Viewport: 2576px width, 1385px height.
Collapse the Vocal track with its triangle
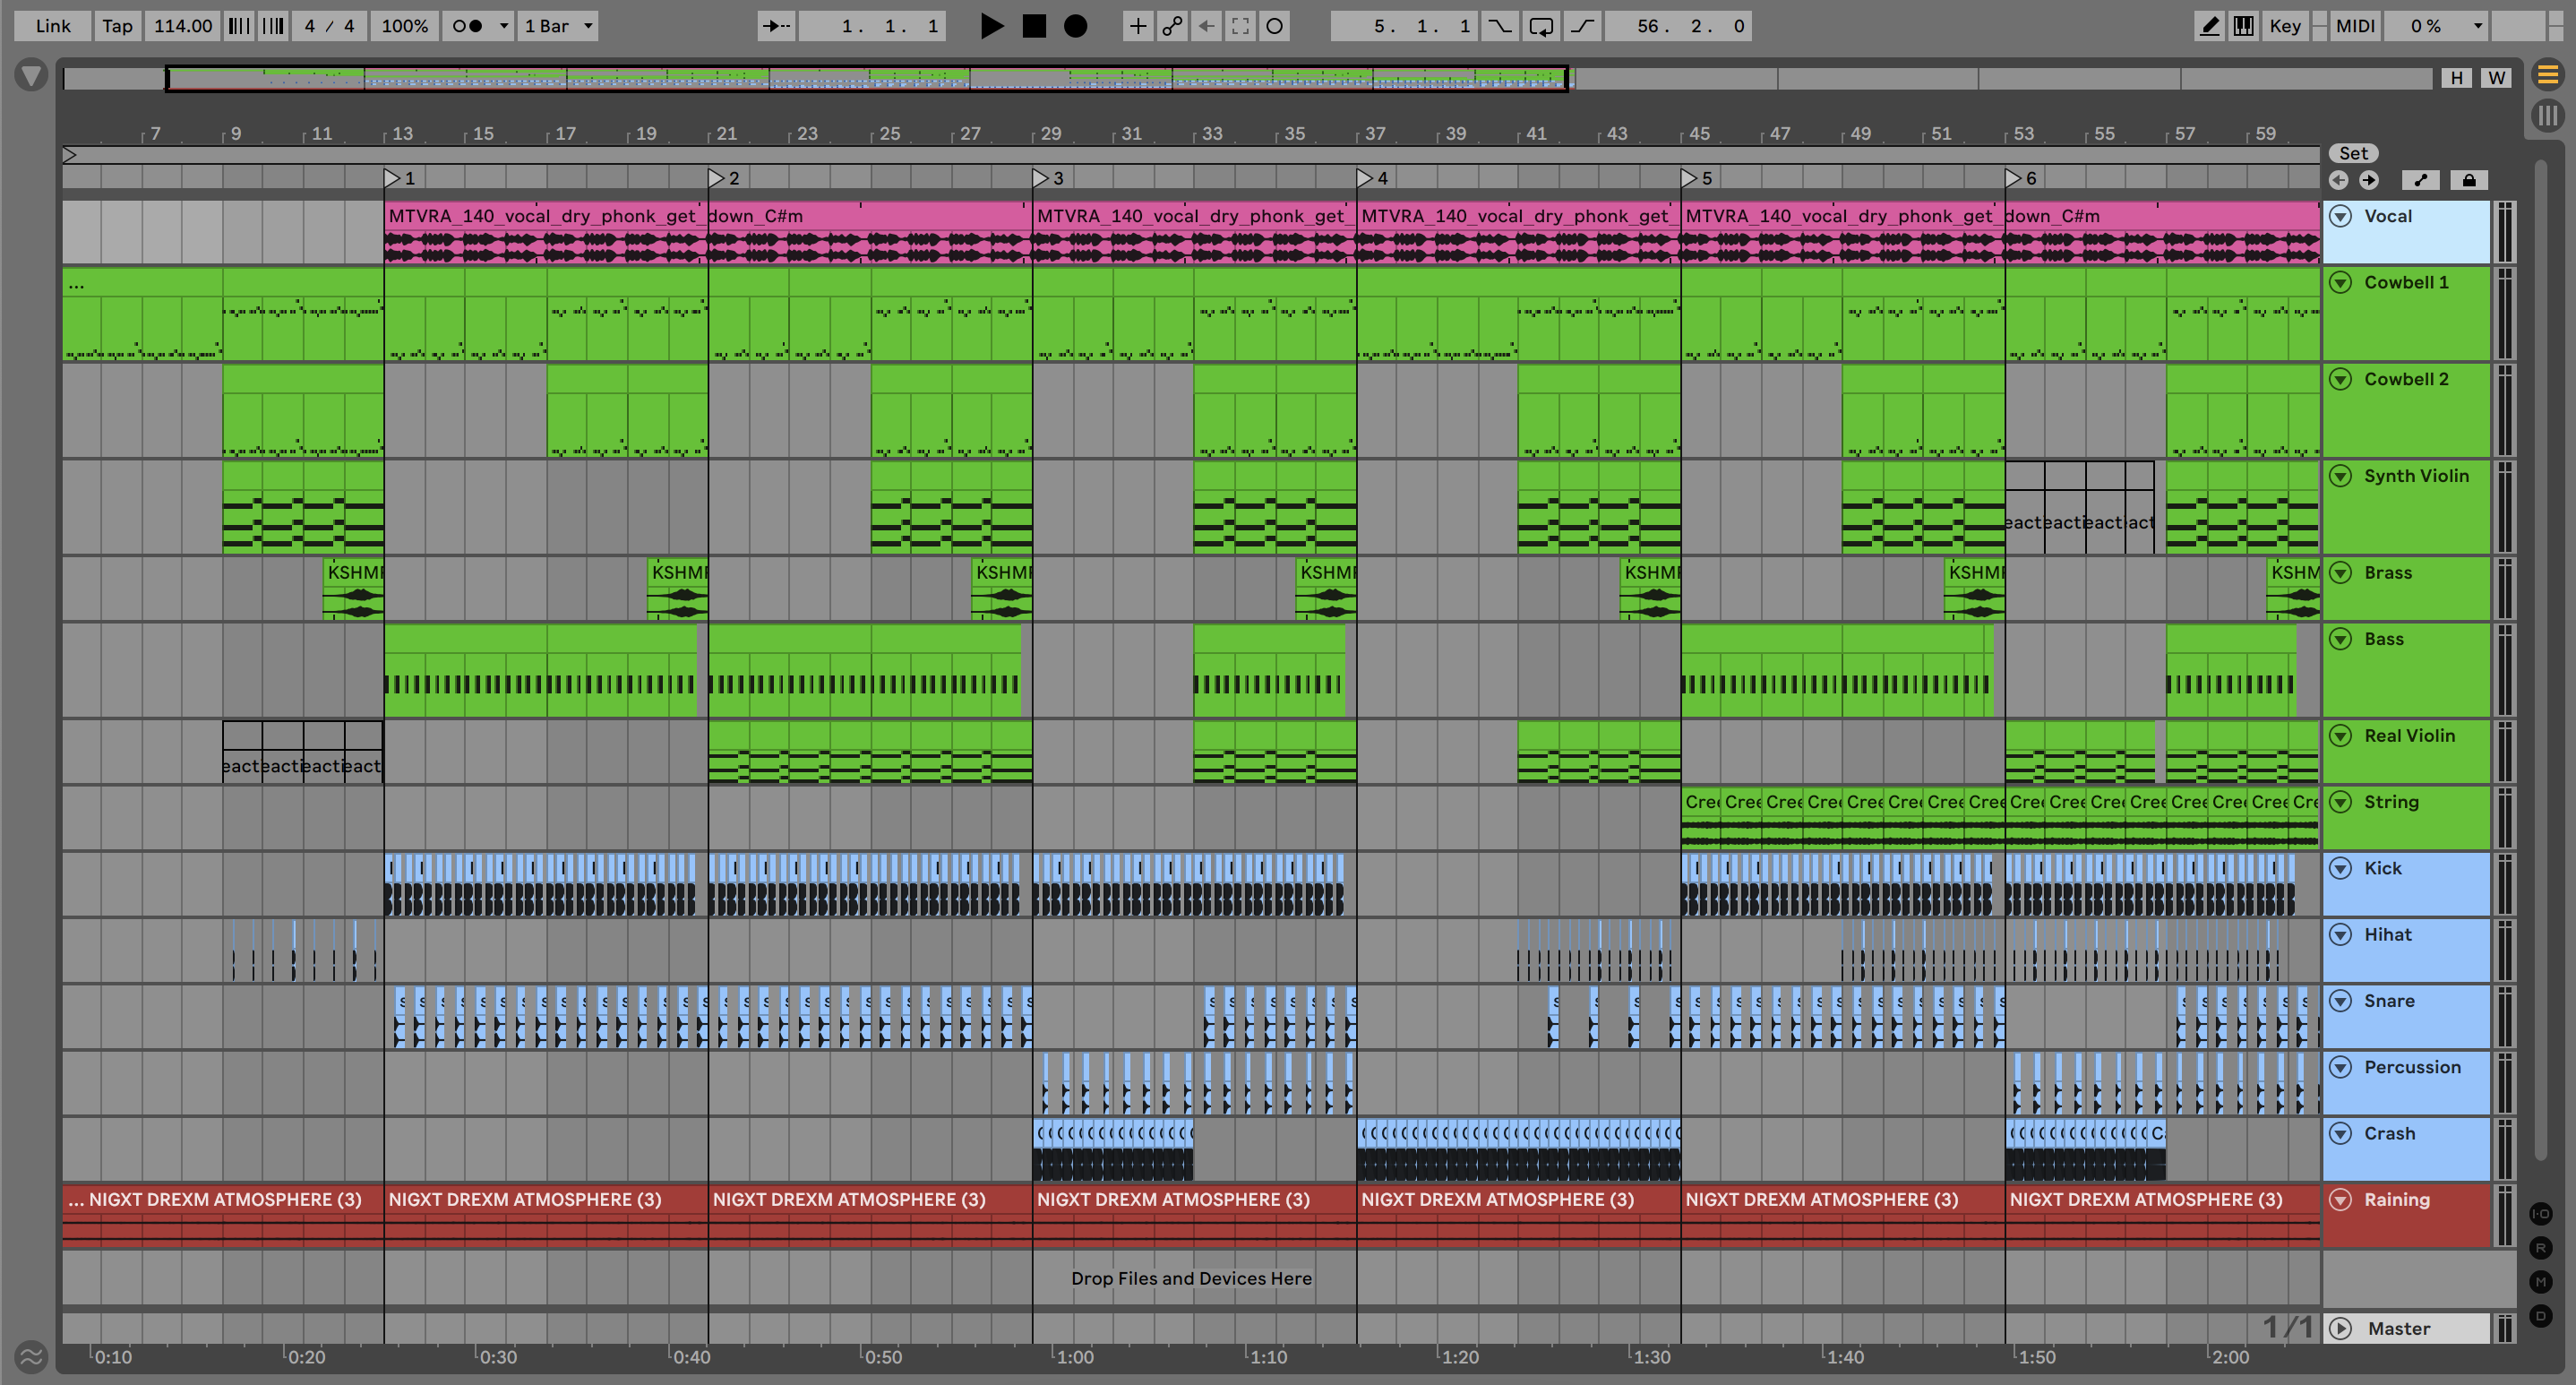pos(2341,216)
